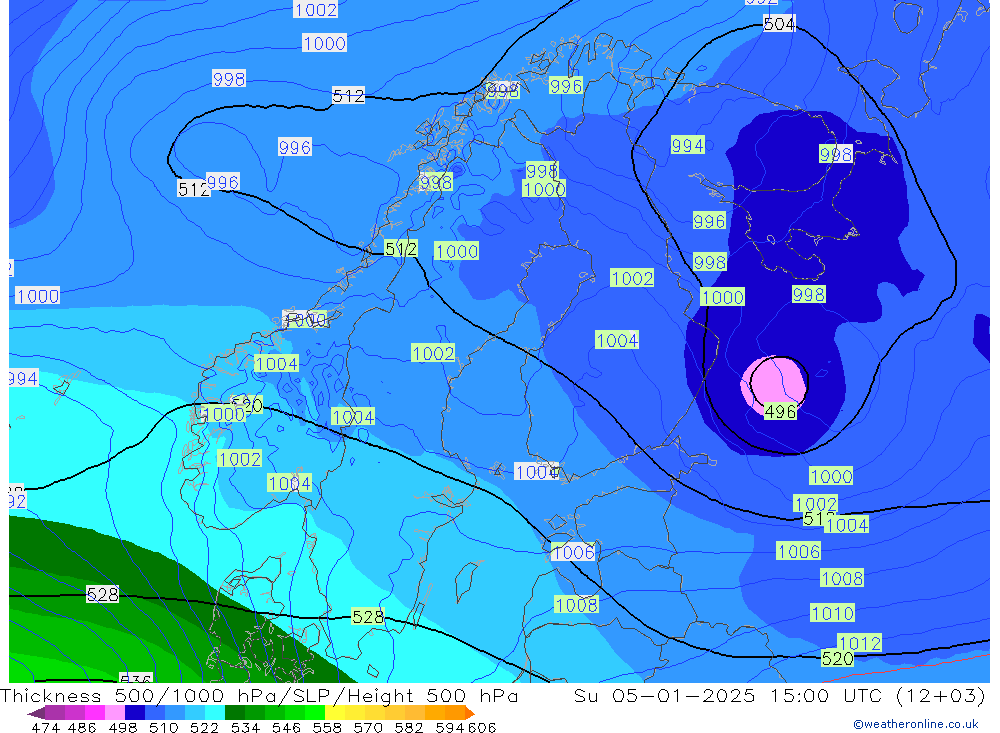1000x733 pixels.
Task: Click the green-highlighted 994 isobar label
Action: (687, 146)
